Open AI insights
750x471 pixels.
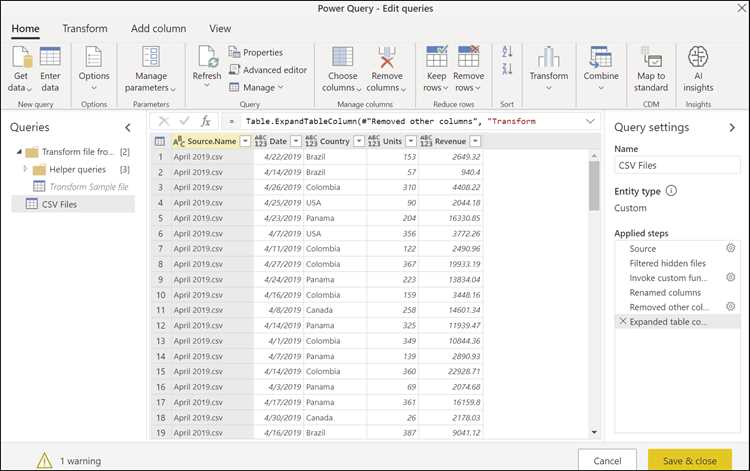(698, 69)
